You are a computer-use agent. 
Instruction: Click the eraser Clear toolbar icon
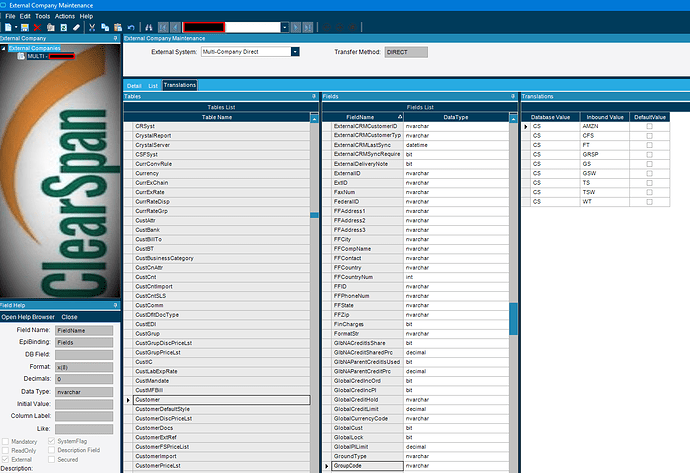point(77,27)
